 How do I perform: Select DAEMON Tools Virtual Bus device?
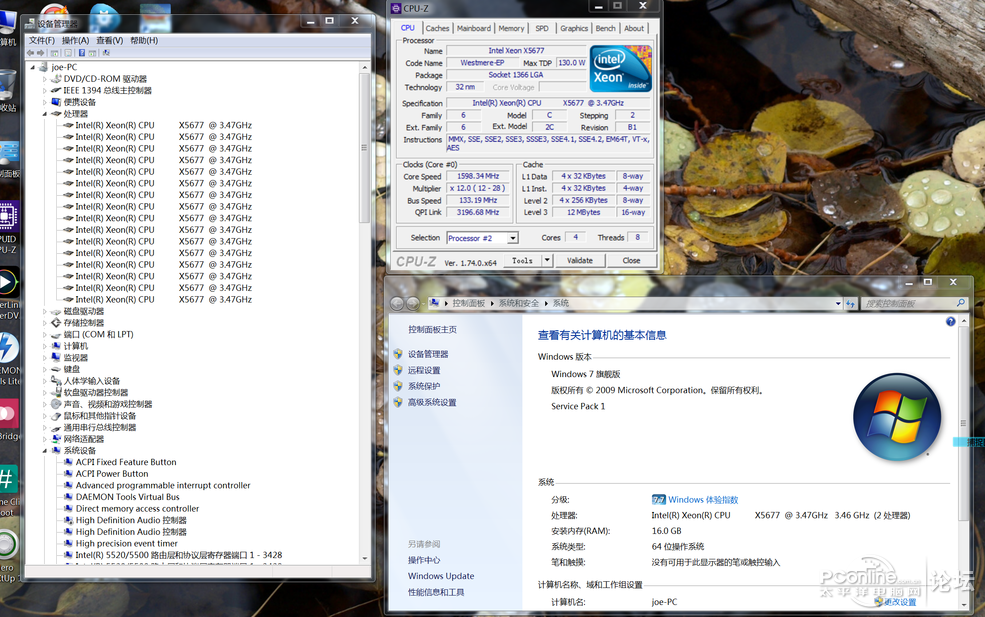pos(128,496)
